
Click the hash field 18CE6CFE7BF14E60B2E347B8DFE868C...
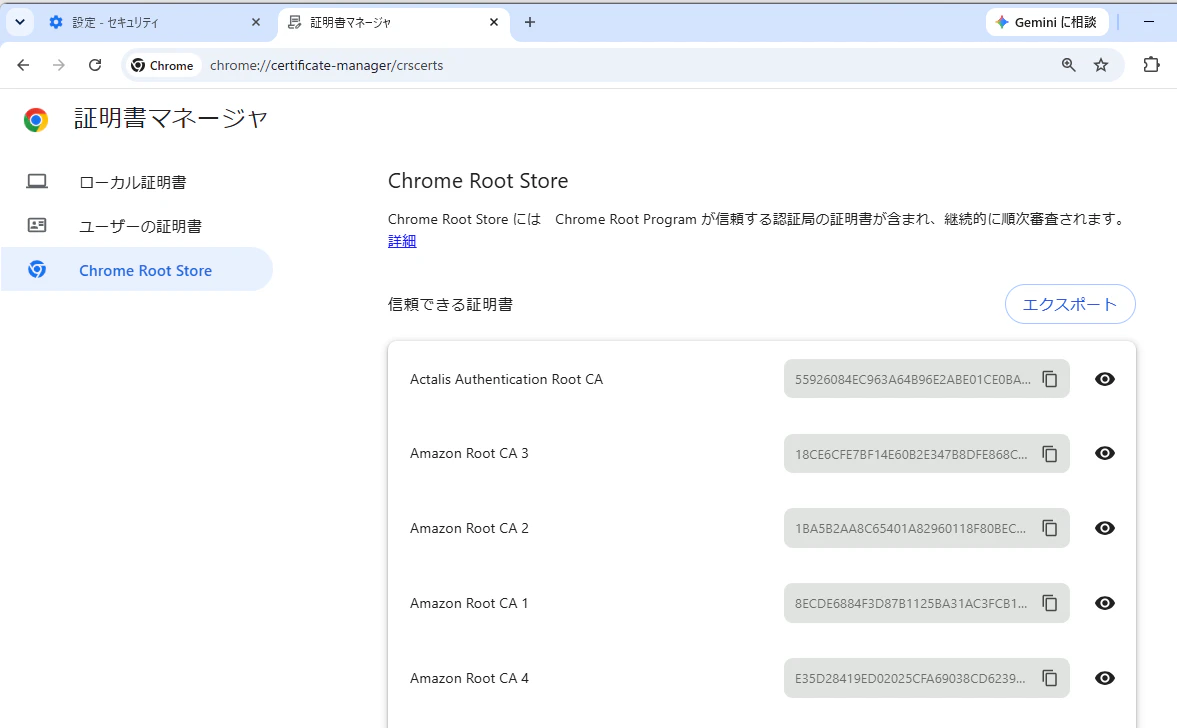coord(926,453)
